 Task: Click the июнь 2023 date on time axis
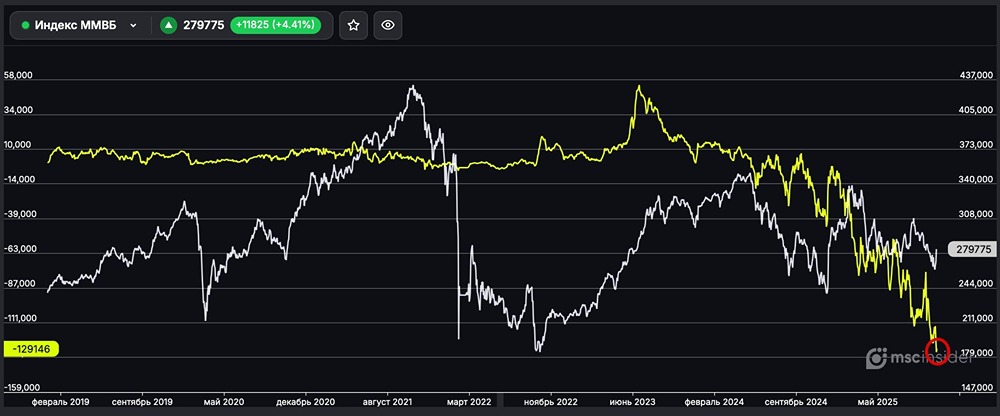pos(633,402)
